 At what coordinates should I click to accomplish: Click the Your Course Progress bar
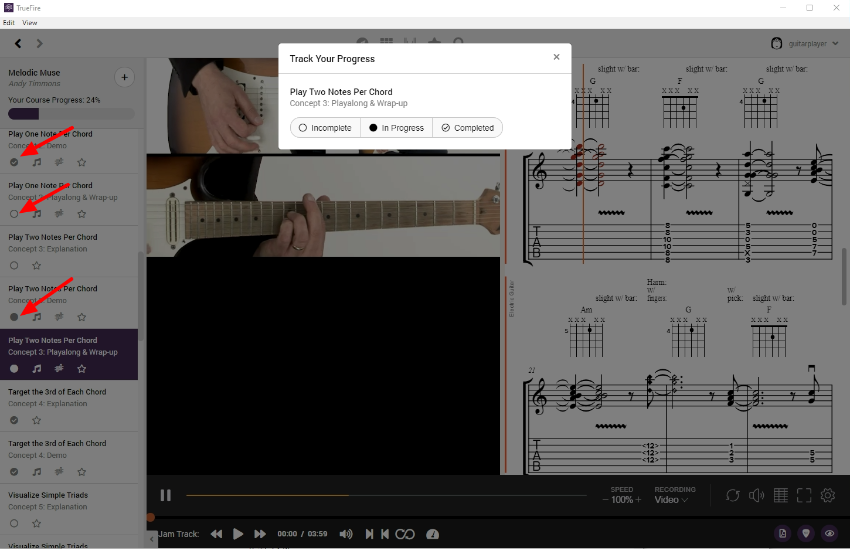point(71,114)
